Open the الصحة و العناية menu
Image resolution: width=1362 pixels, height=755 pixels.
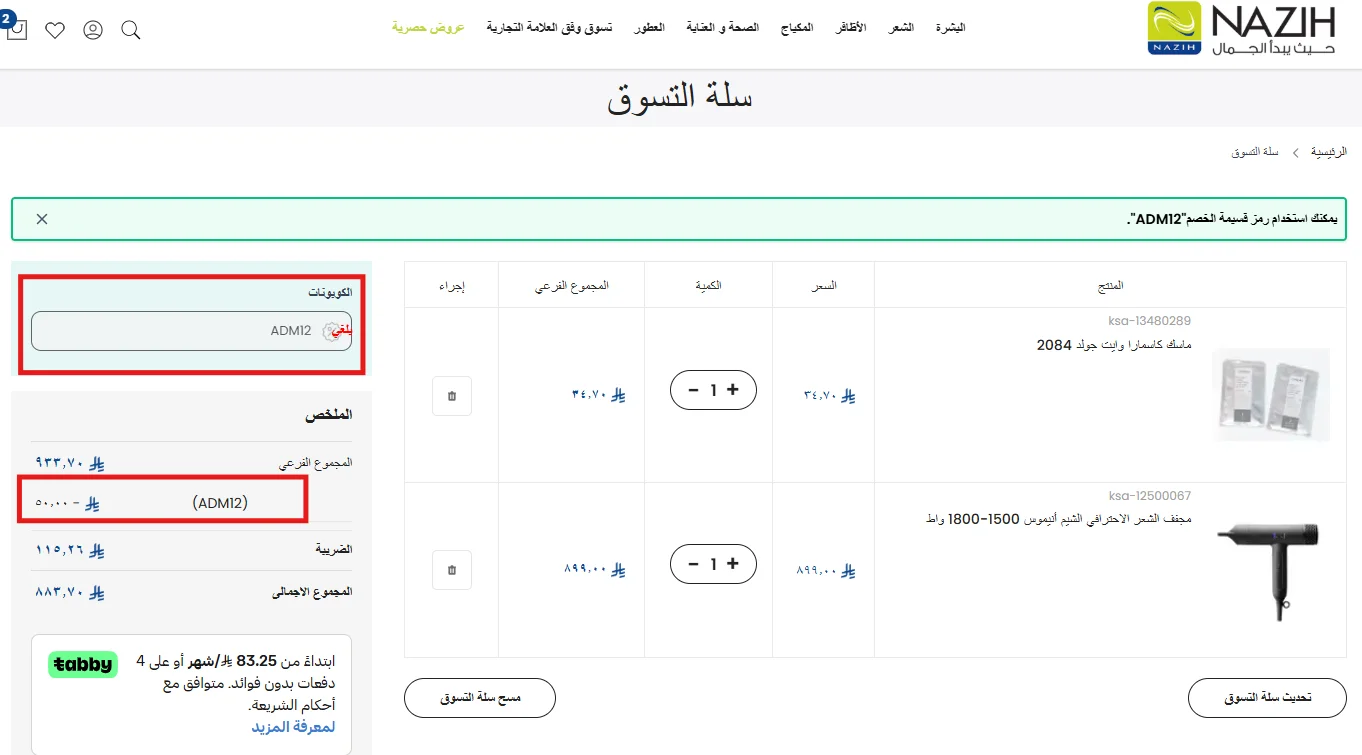(x=723, y=27)
